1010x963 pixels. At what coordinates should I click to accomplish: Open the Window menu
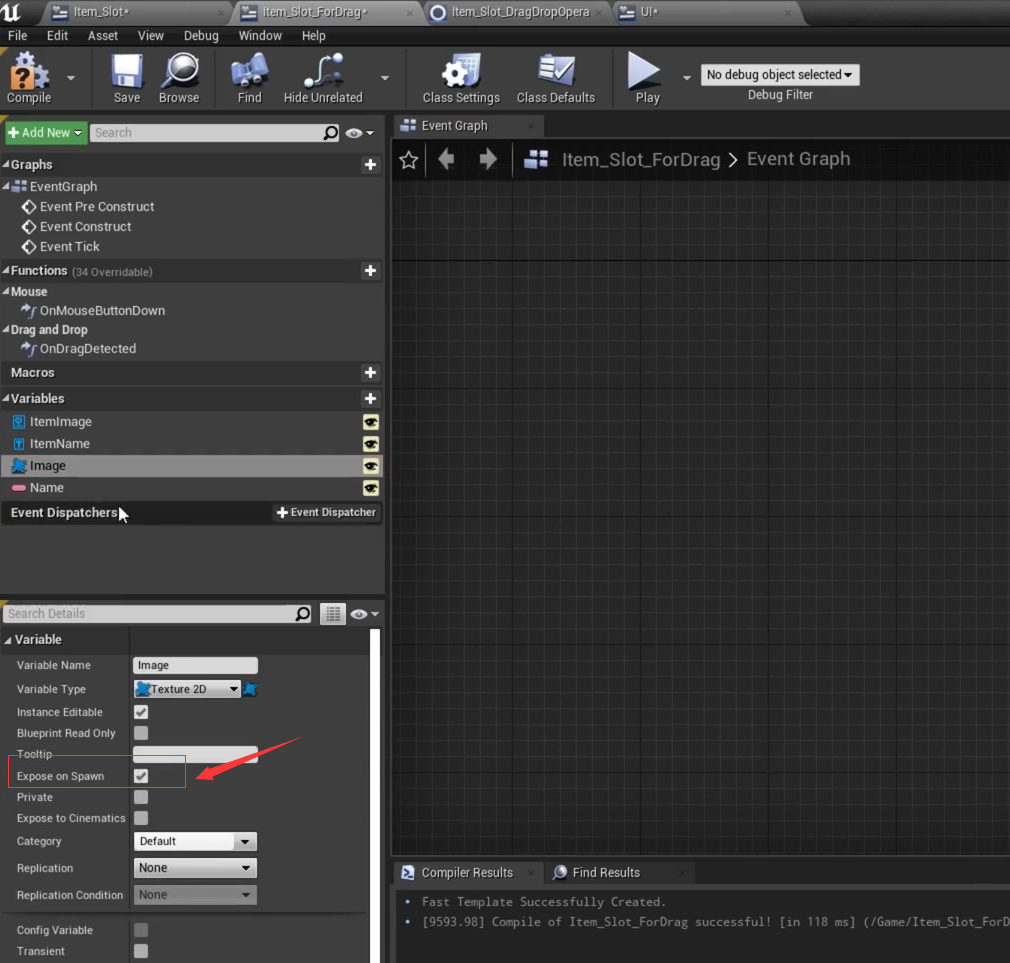260,35
